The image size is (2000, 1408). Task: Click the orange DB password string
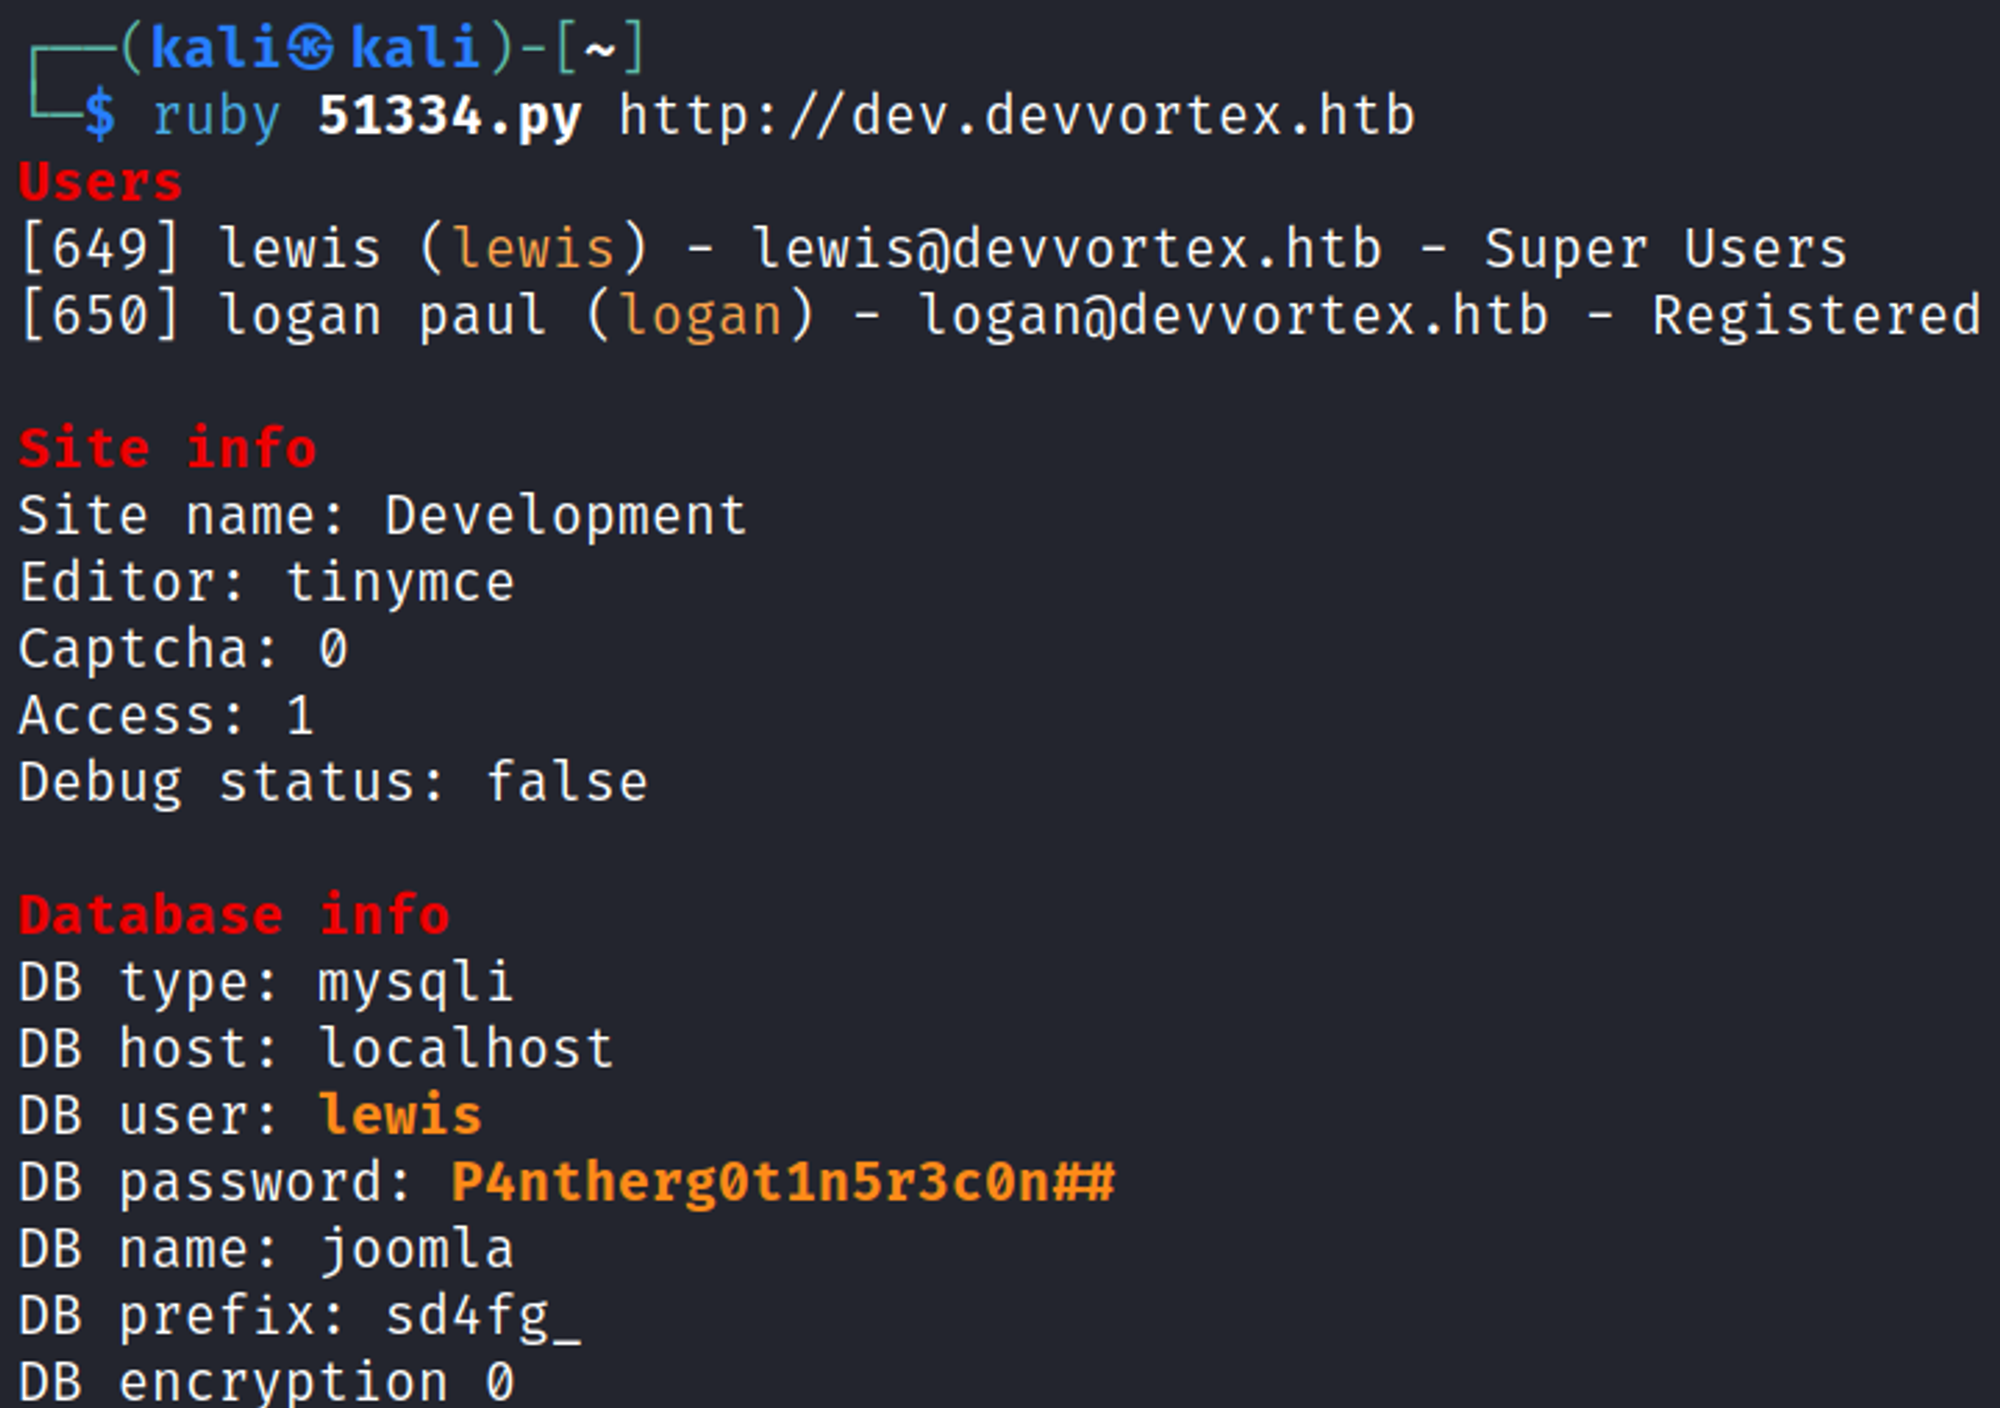[782, 1182]
